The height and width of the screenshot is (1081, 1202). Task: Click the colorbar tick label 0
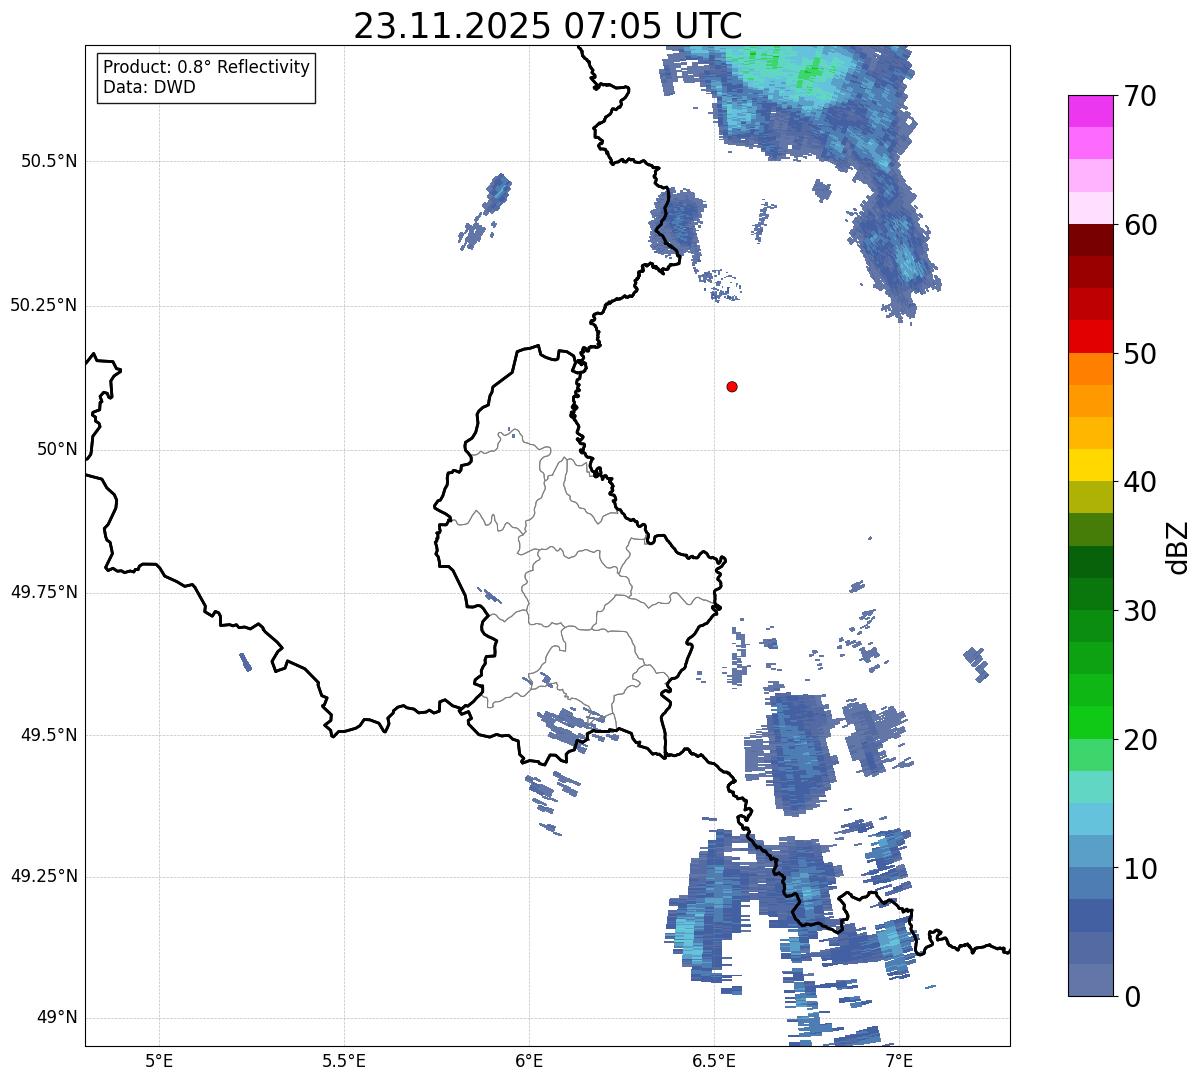(1131, 997)
